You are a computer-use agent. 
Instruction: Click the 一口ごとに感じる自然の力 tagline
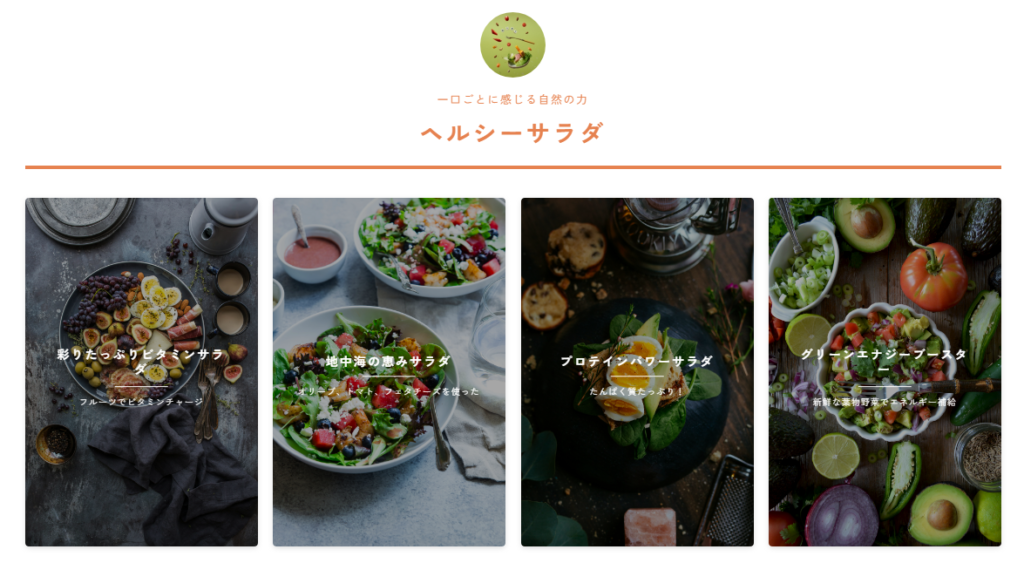point(513,99)
